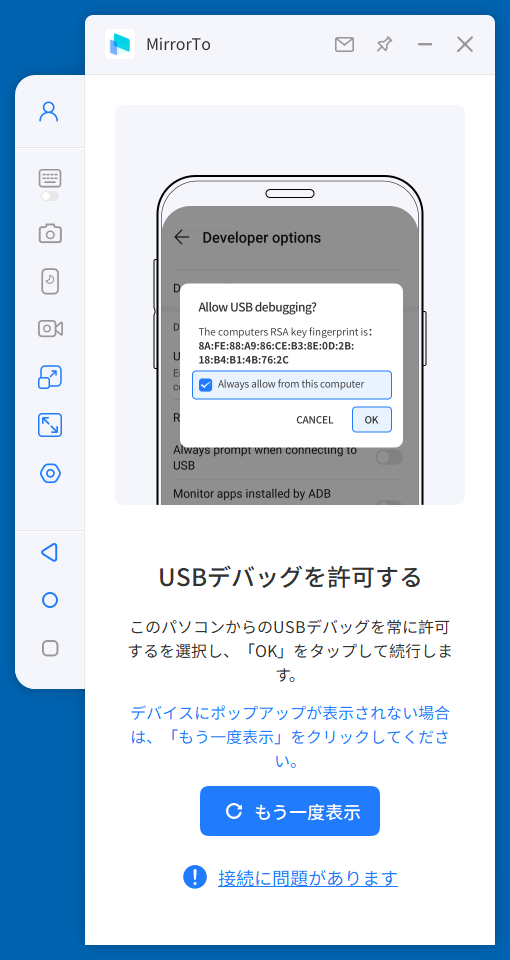
Task: Click the MirrorTo app logo
Action: point(120,44)
